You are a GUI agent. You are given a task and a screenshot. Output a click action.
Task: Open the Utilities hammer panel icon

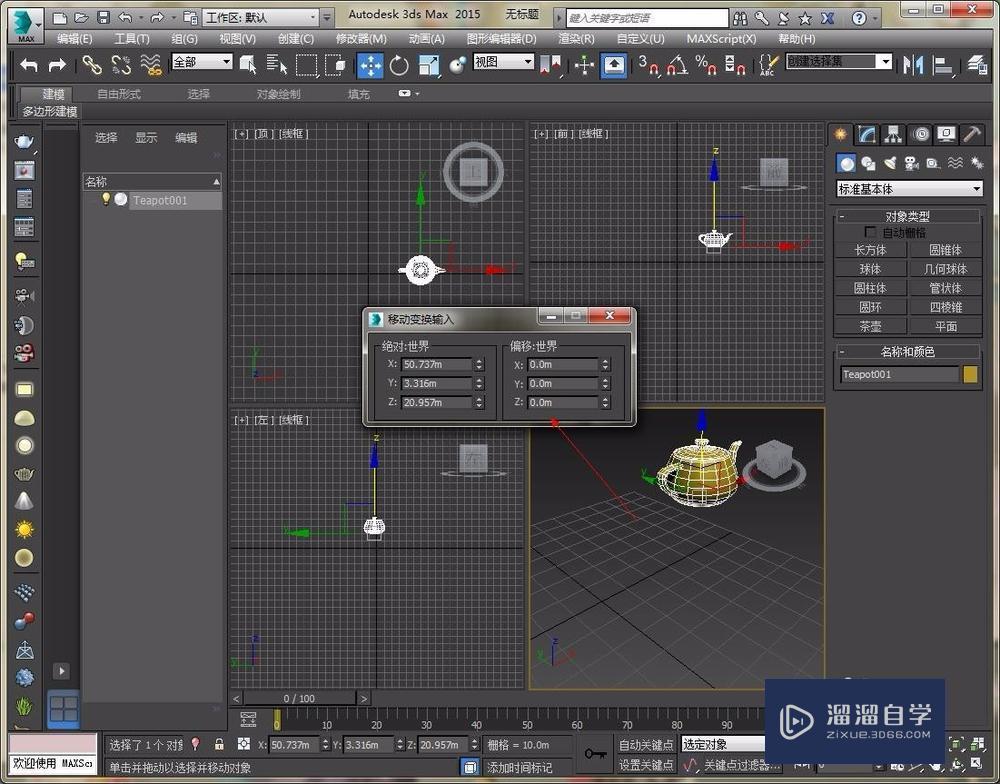tap(971, 134)
